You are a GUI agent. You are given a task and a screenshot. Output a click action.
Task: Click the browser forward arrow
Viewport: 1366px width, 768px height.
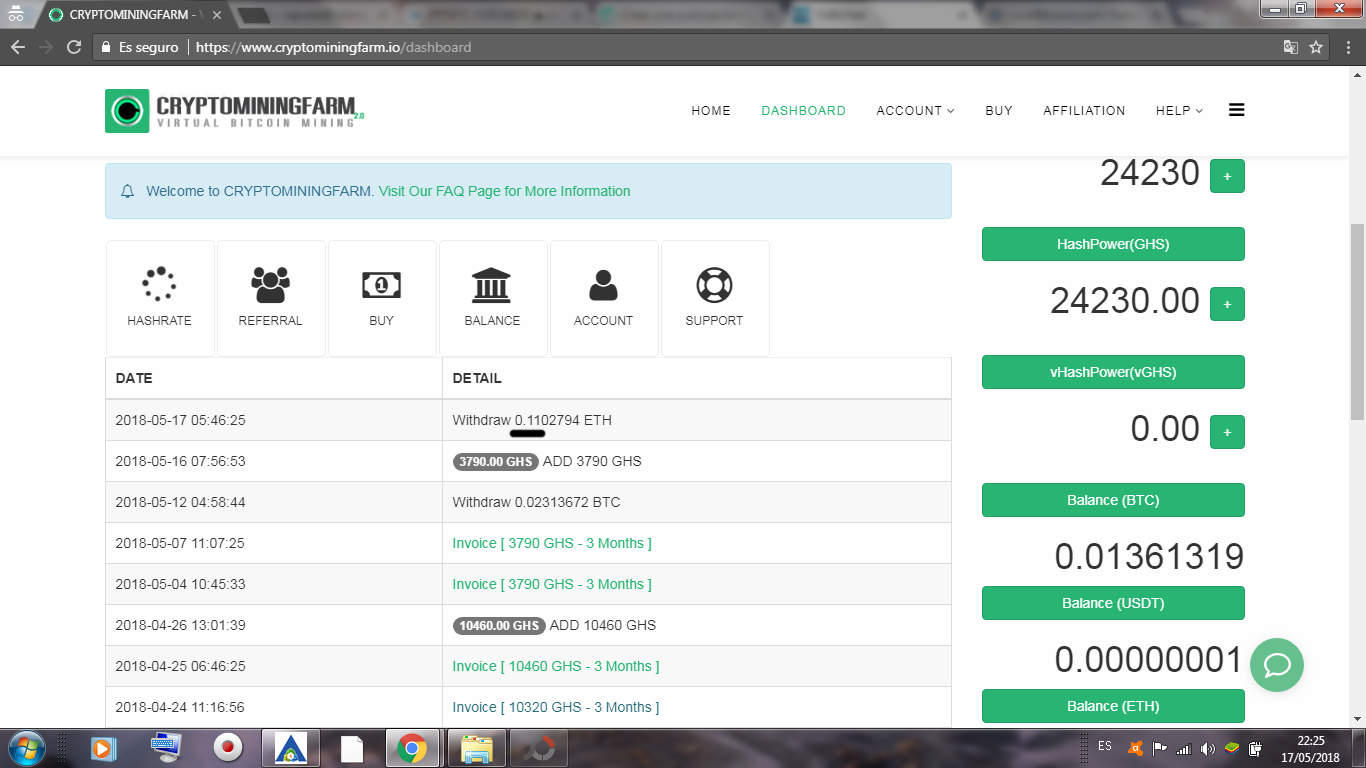(46, 47)
